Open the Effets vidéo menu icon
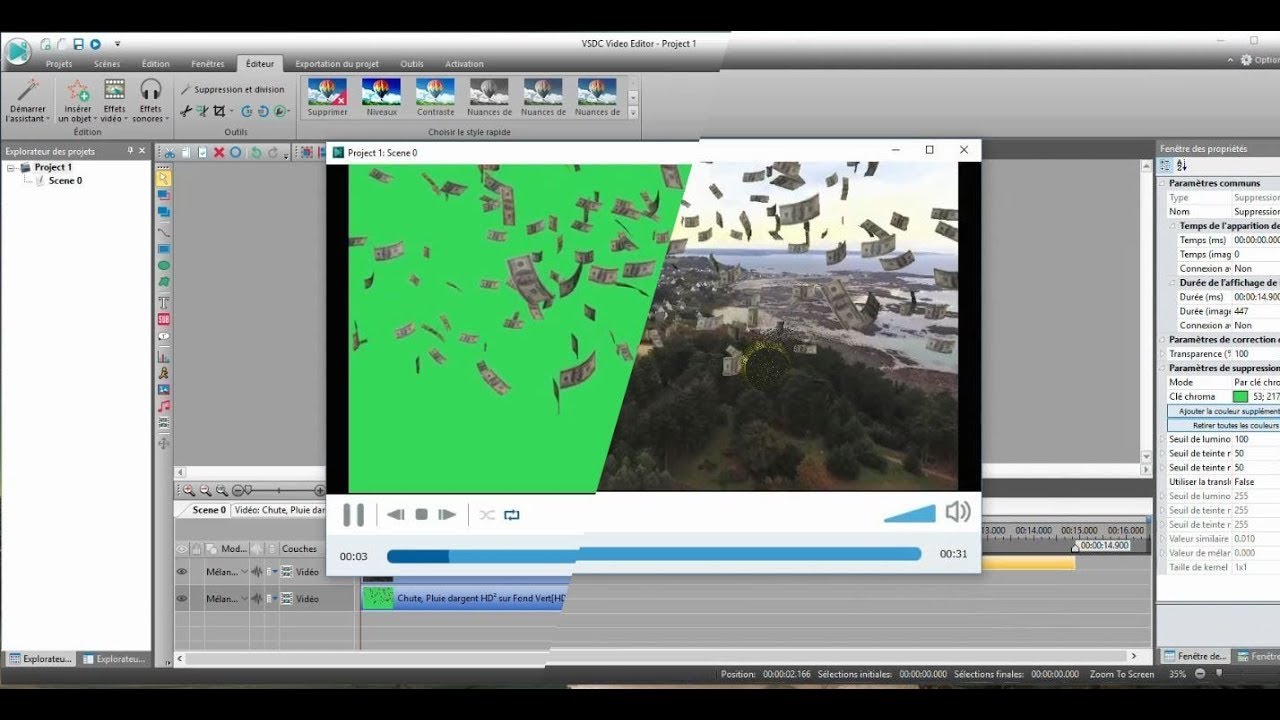The height and width of the screenshot is (720, 1280). pos(114,90)
